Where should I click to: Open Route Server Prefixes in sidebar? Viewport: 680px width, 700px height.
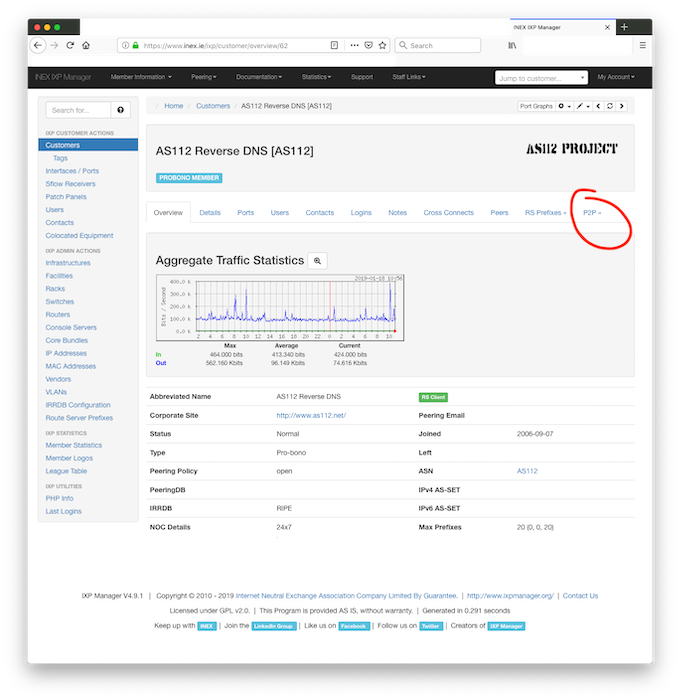pyautogui.click(x=79, y=418)
